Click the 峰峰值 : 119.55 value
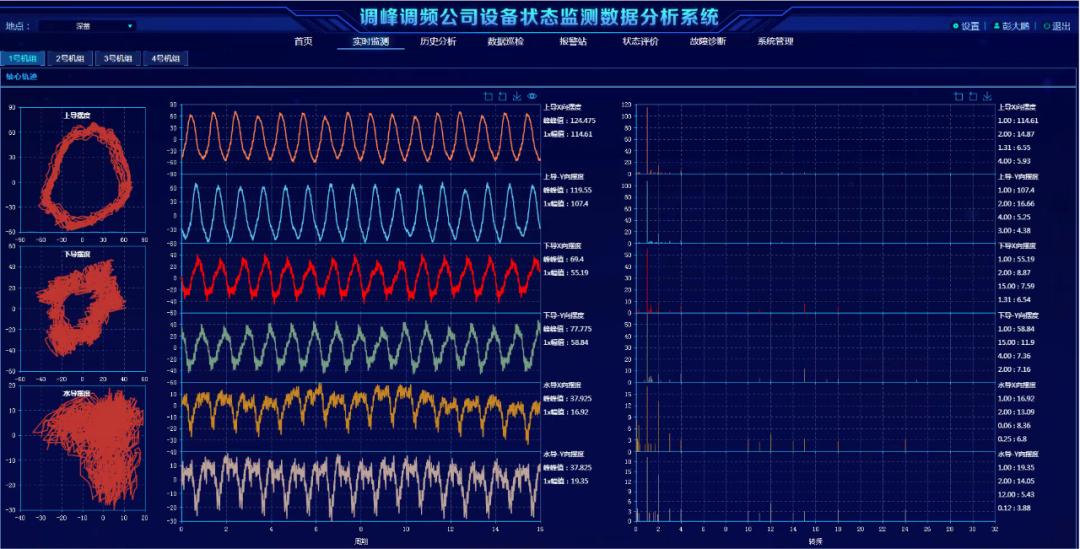The image size is (1080, 549). click(x=568, y=190)
